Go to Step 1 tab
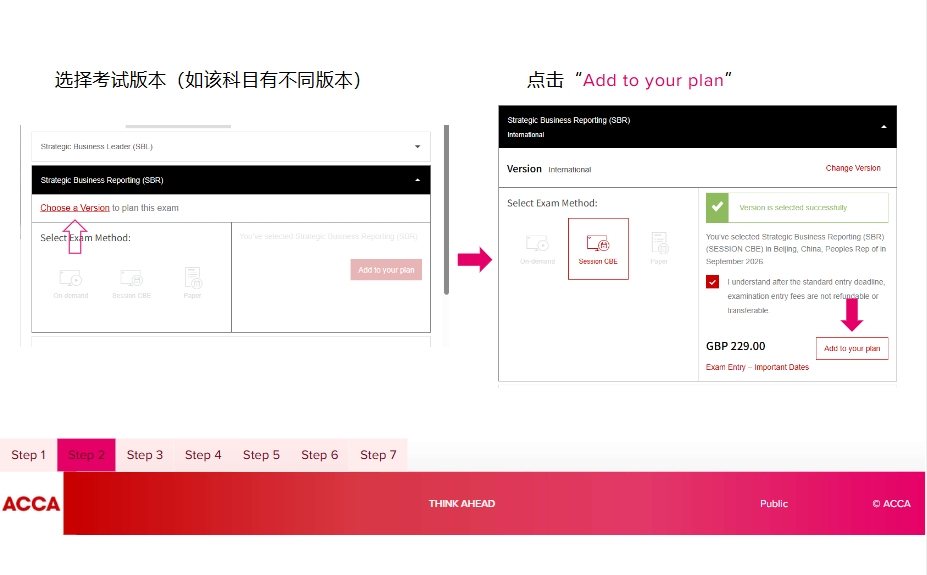The image size is (927, 575). [x=28, y=455]
